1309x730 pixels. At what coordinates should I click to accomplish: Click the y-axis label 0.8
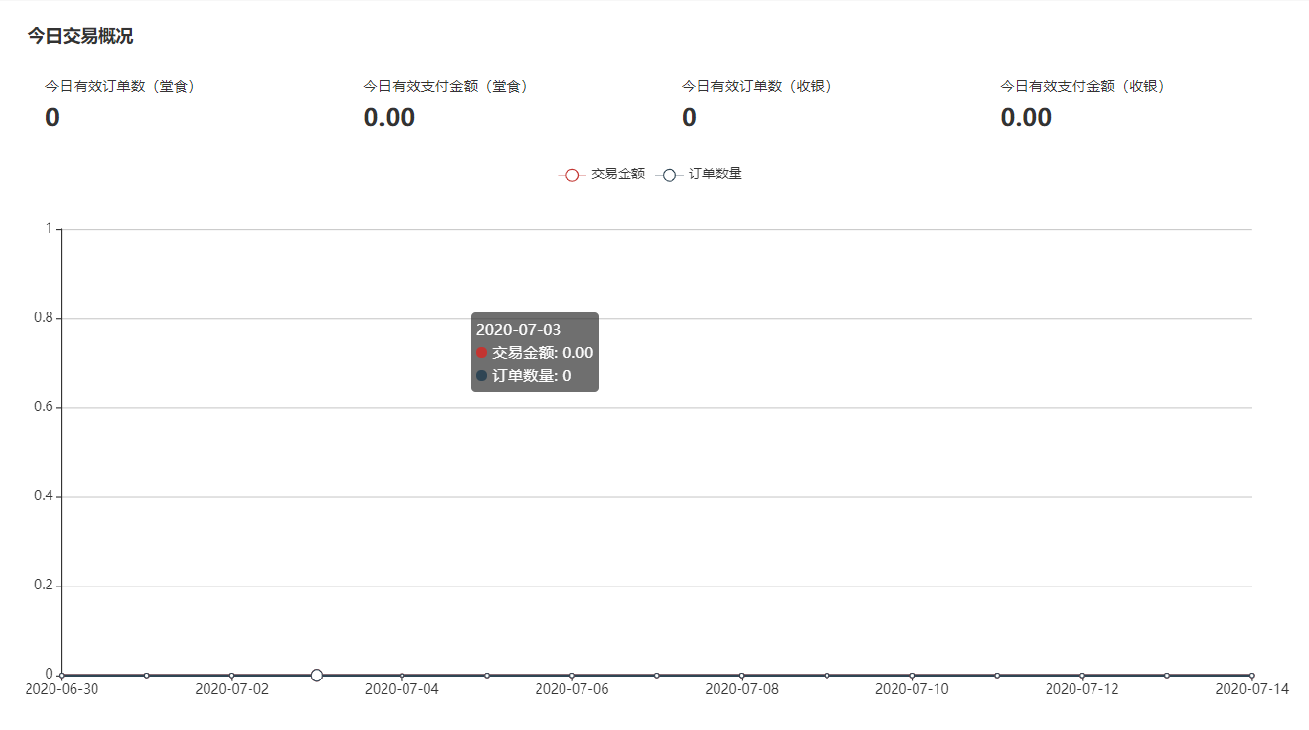tap(43, 318)
